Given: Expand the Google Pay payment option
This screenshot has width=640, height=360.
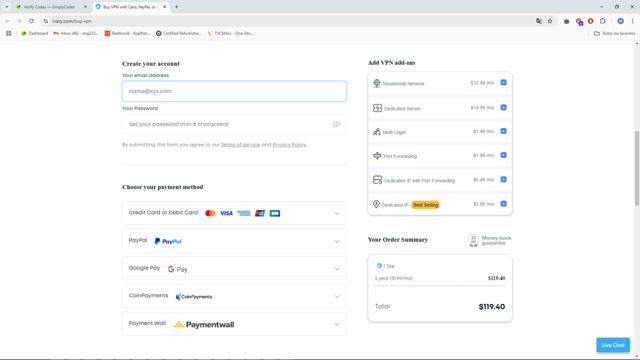Looking at the screenshot, I should pyautogui.click(x=234, y=269).
